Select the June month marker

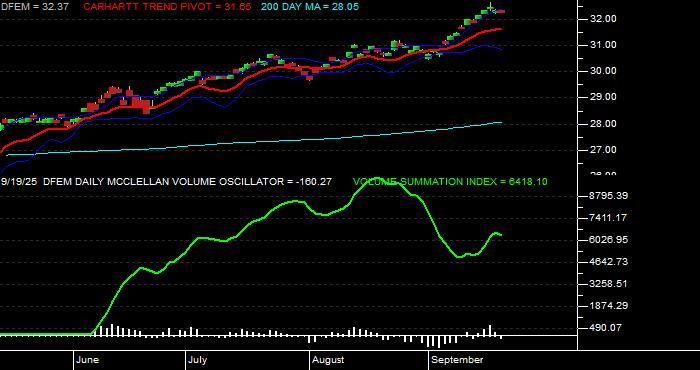pos(88,360)
